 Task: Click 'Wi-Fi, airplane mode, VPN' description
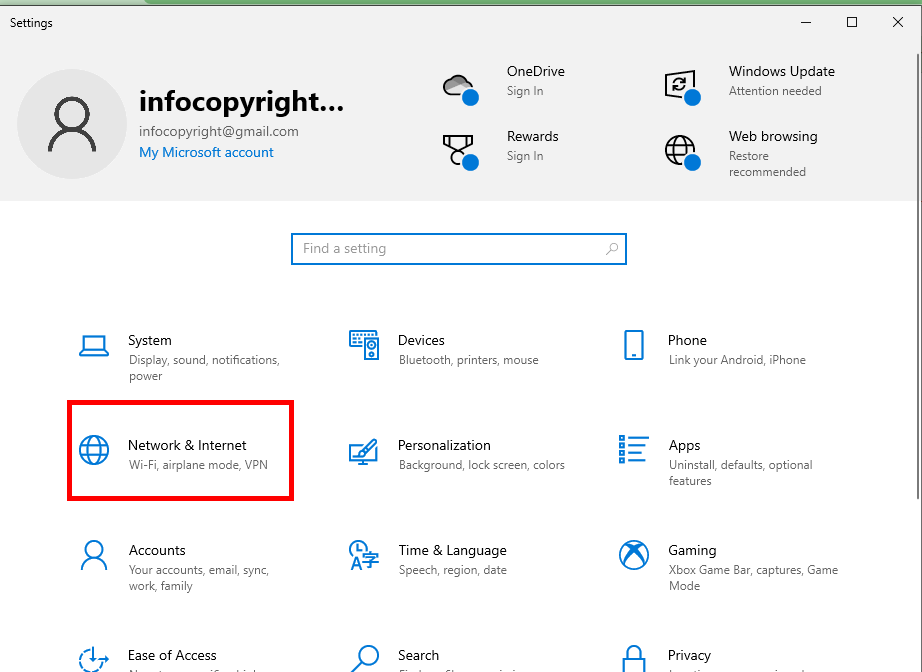point(198,464)
